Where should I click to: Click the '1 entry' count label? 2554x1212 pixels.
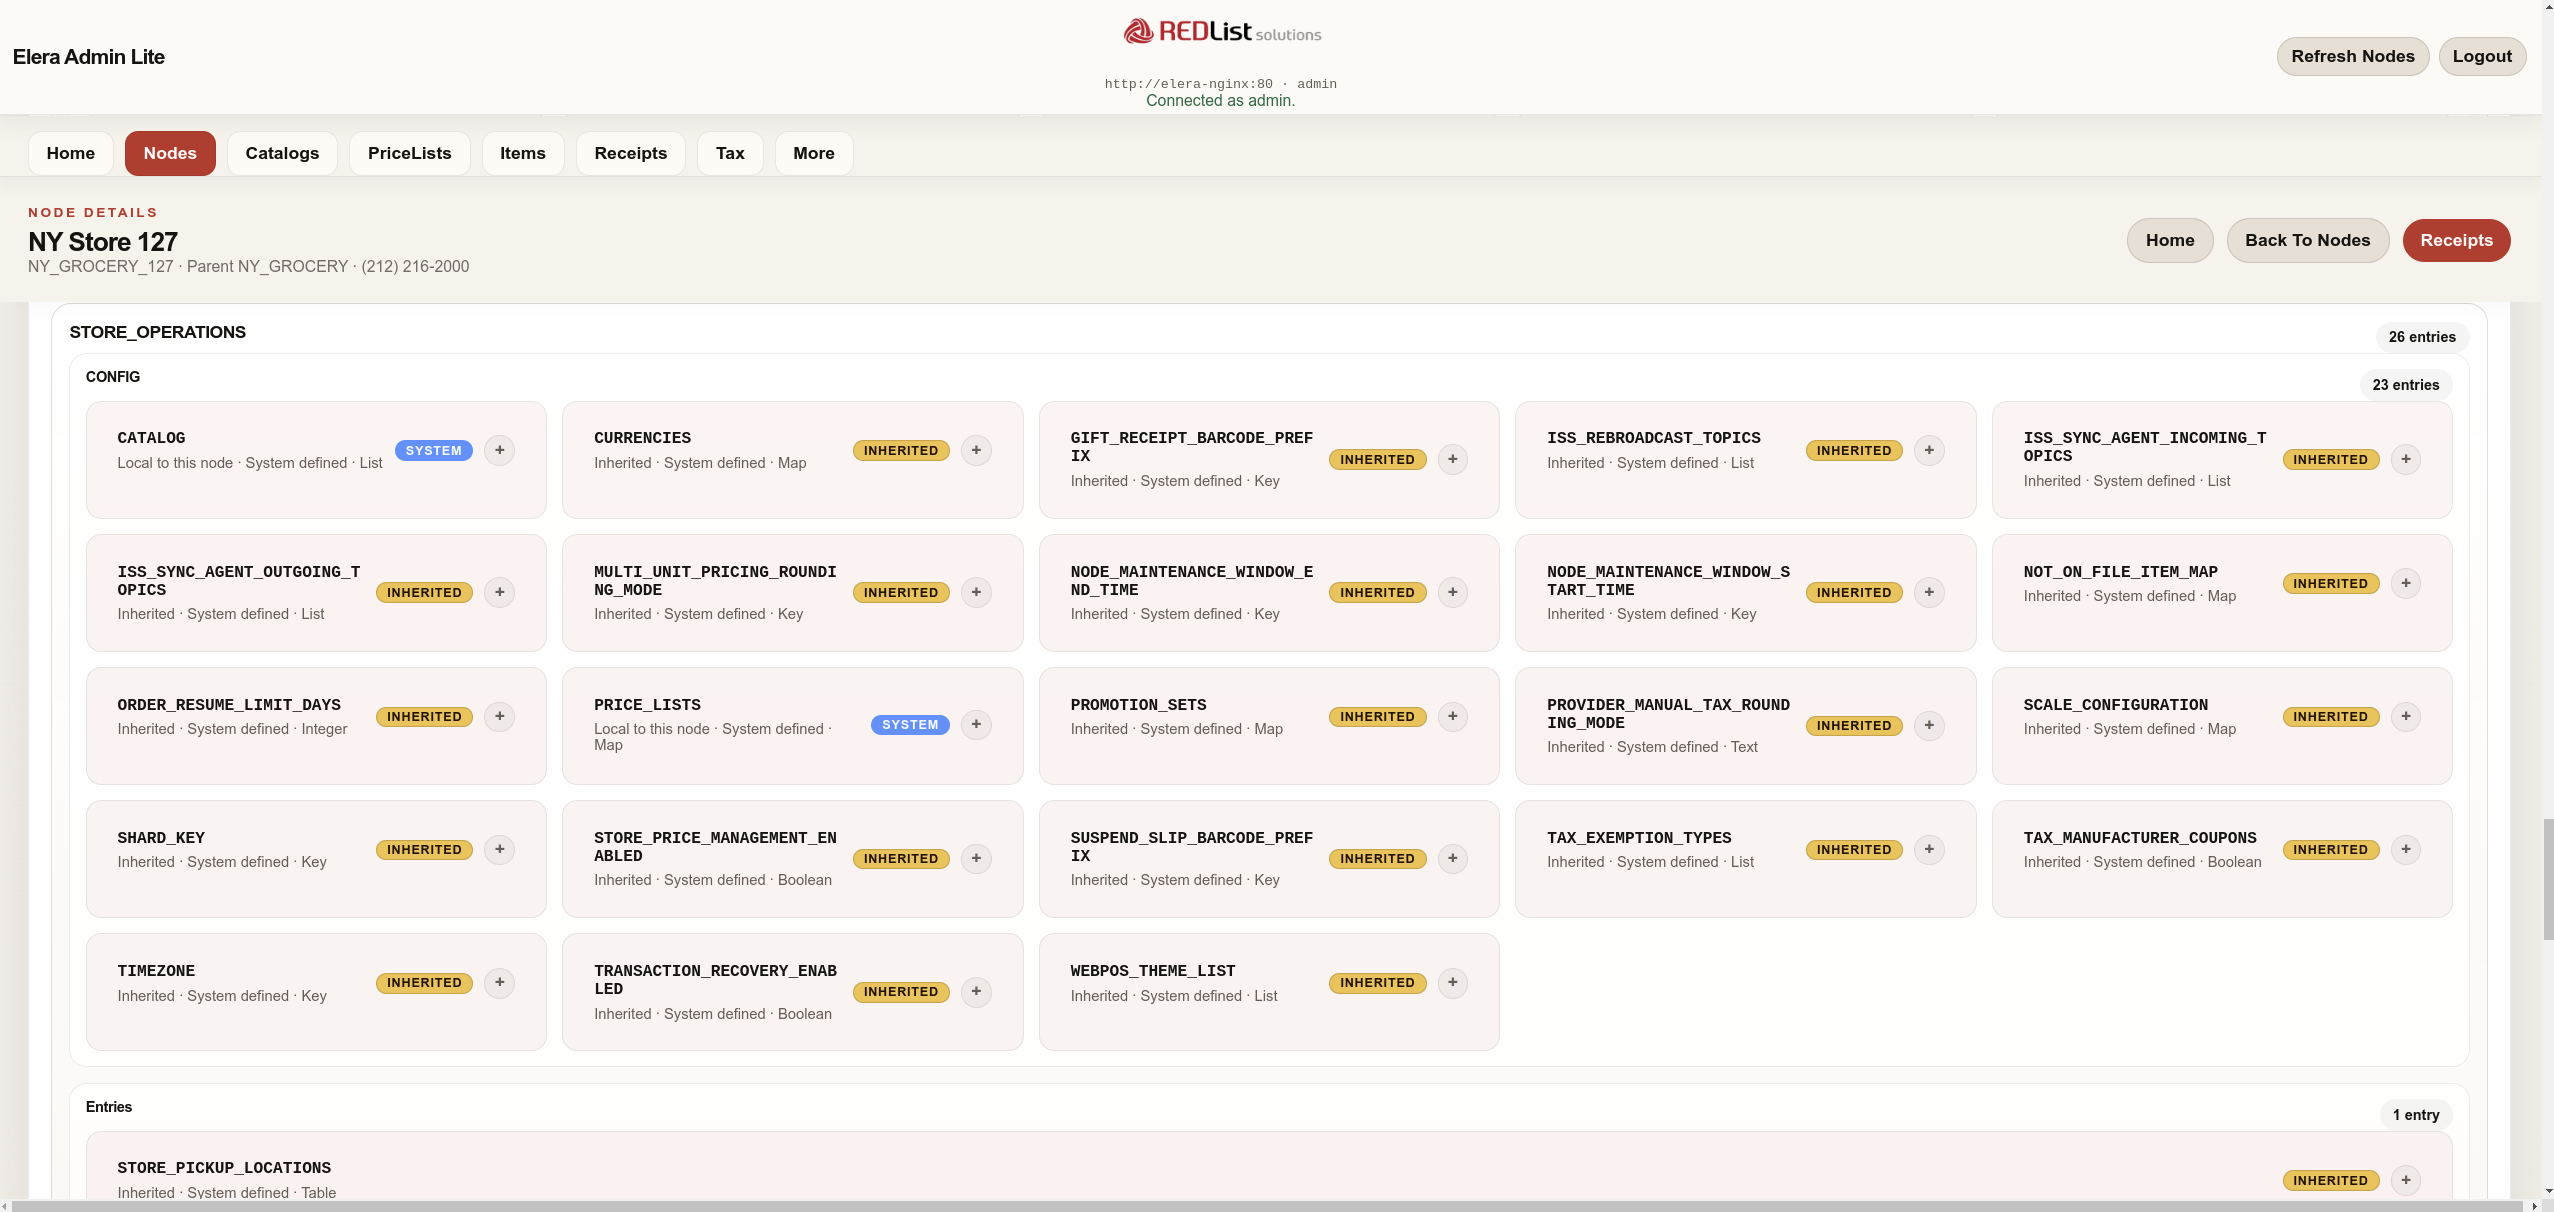2415,1115
